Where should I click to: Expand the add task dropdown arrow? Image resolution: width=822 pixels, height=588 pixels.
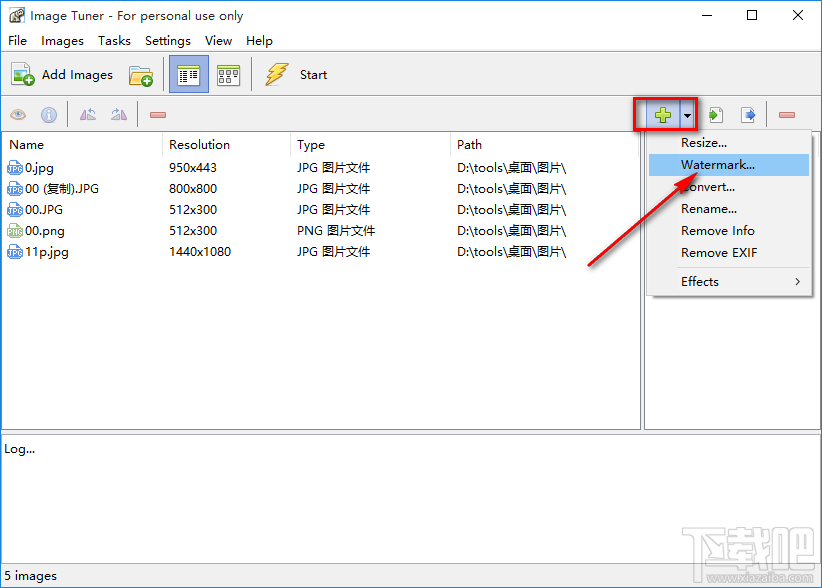tap(687, 114)
